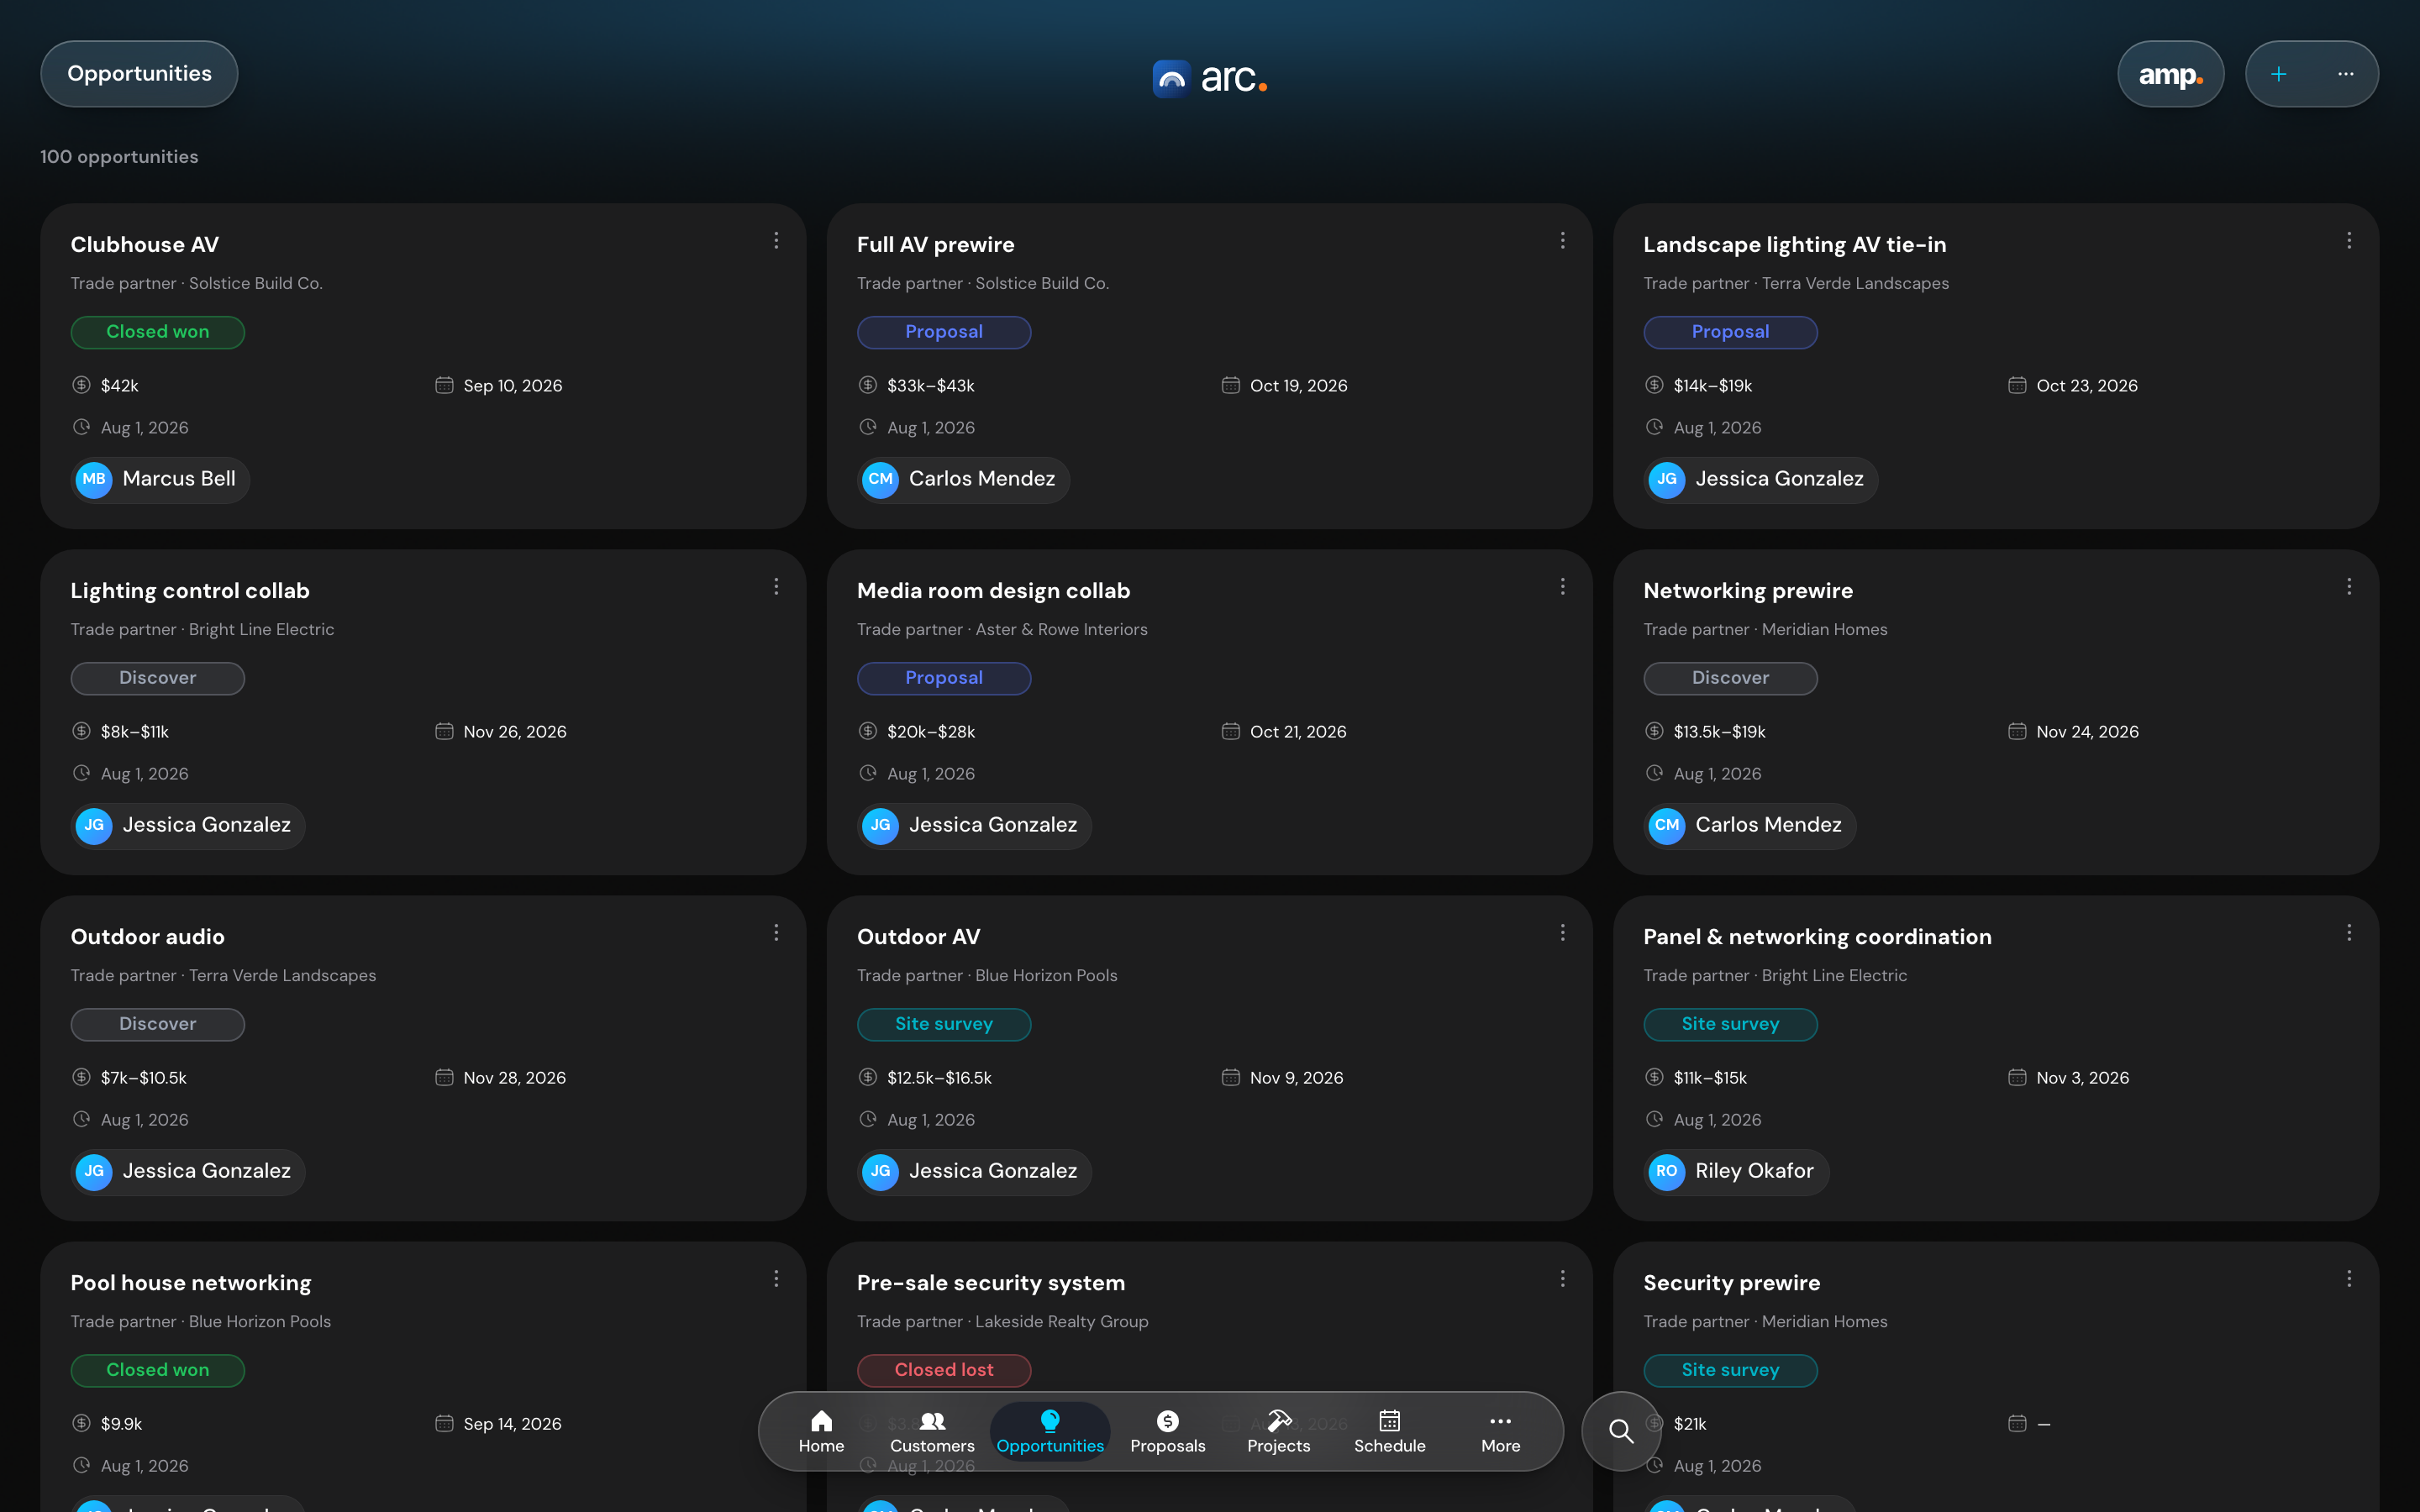
Task: Open kebab menu on Landscape lighting AV tie-in
Action: (2349, 241)
